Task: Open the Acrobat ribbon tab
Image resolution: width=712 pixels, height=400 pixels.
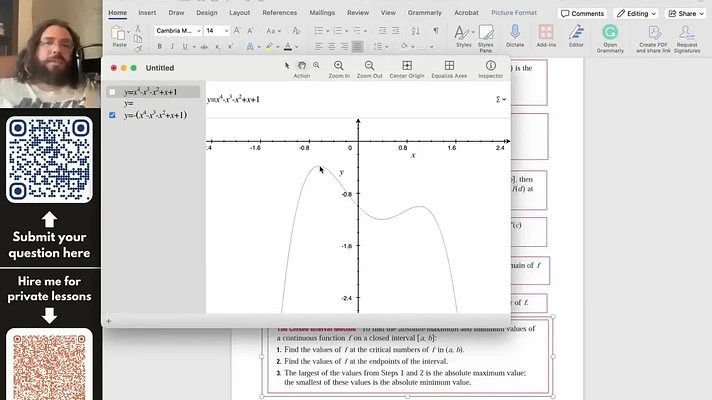Action: pyautogui.click(x=466, y=13)
